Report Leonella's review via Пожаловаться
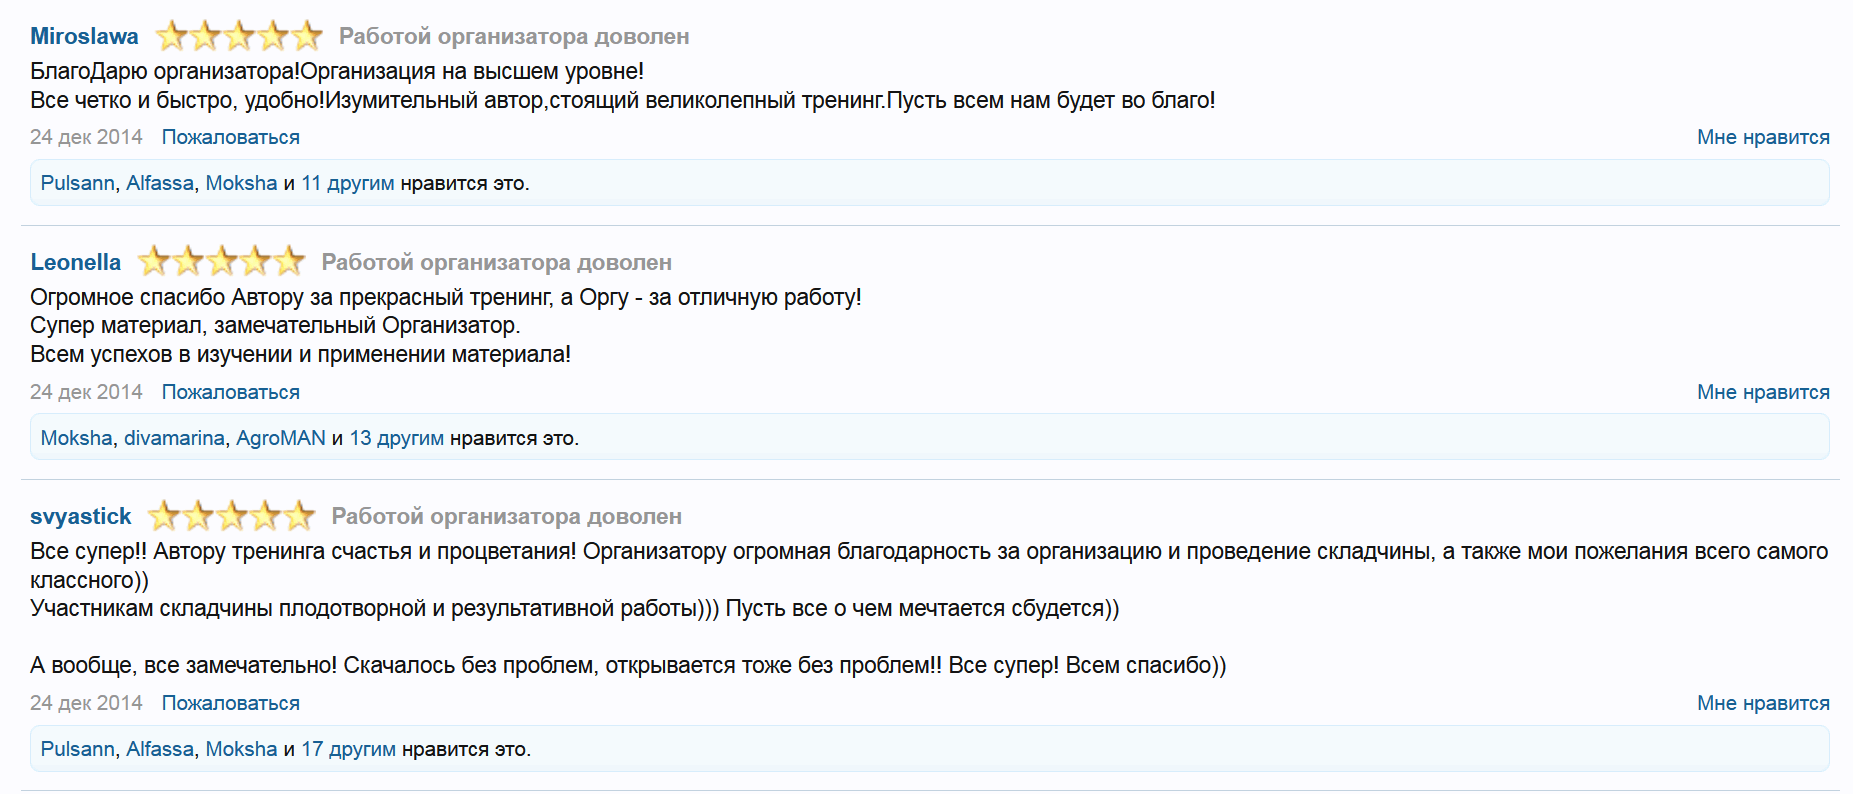The height and width of the screenshot is (794, 1853). 230,392
